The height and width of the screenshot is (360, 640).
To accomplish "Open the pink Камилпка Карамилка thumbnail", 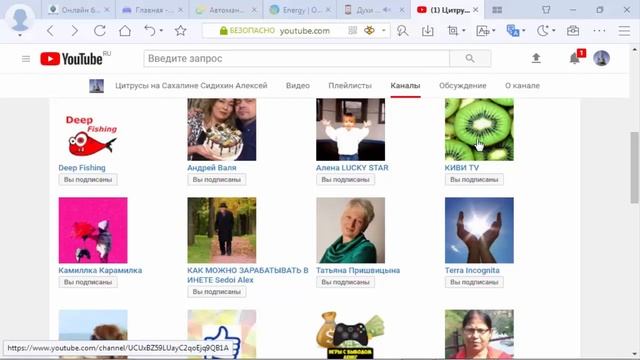I will 93,230.
